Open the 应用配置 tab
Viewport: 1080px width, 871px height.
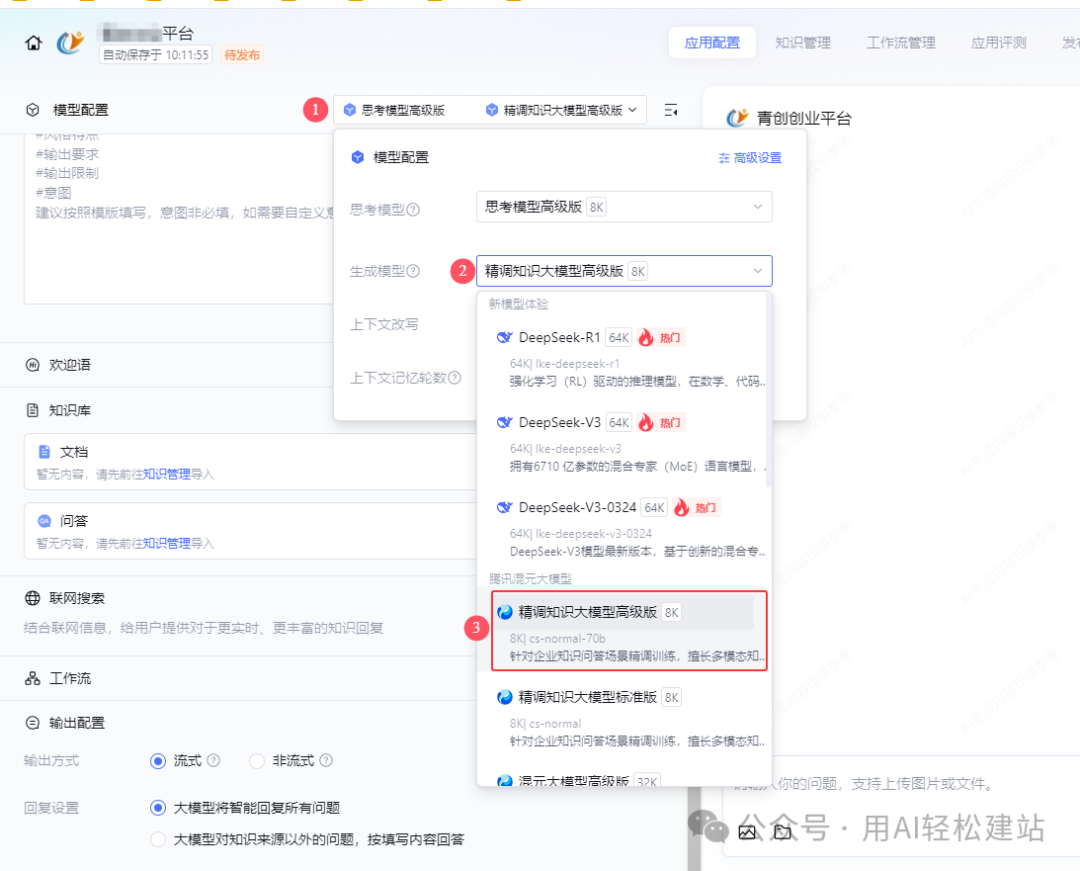tap(712, 43)
